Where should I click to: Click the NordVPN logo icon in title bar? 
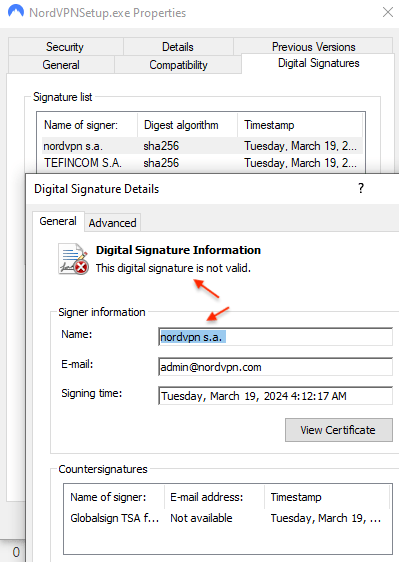(x=16, y=12)
